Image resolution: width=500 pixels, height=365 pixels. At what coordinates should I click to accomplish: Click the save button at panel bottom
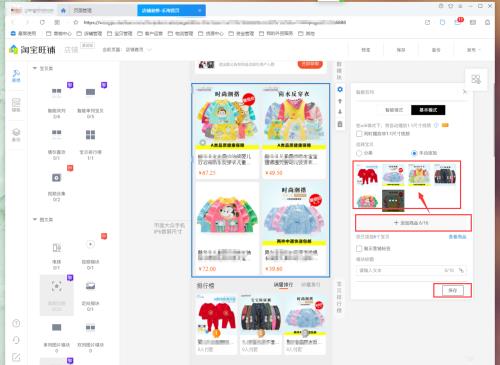(452, 290)
